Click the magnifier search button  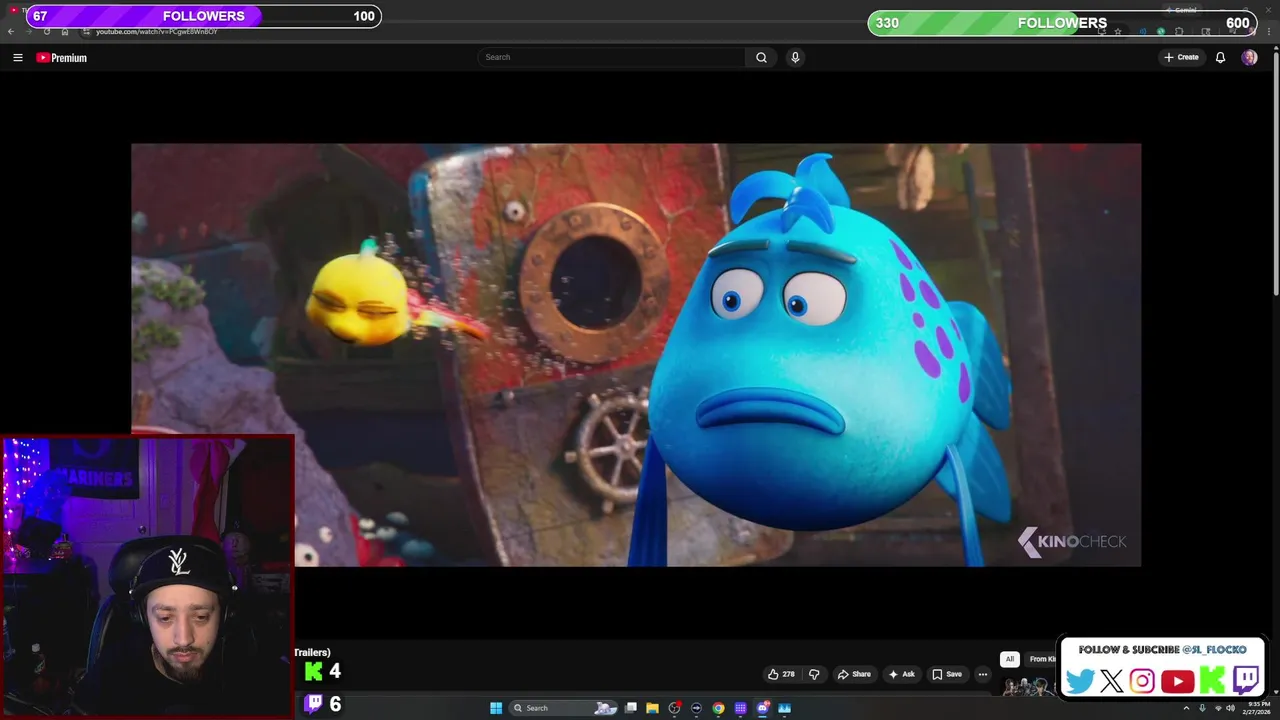[x=761, y=57]
